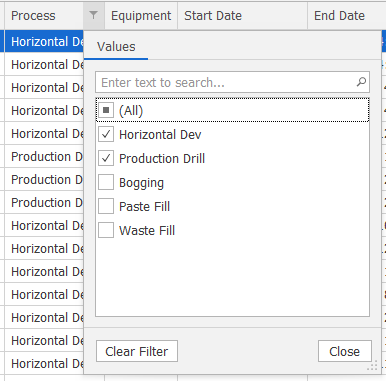This screenshot has width=386, height=381.
Task: Toggle the (All) checkbox
Action: 106,110
